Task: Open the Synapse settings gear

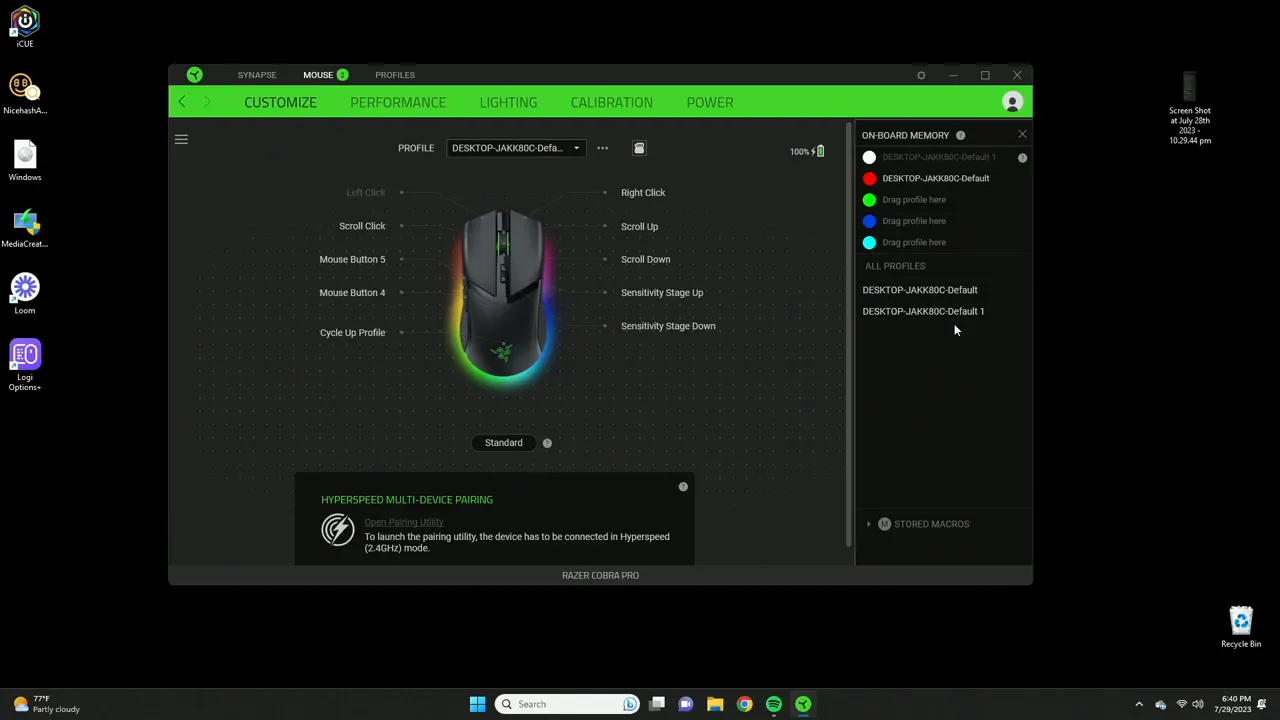Action: tap(921, 75)
